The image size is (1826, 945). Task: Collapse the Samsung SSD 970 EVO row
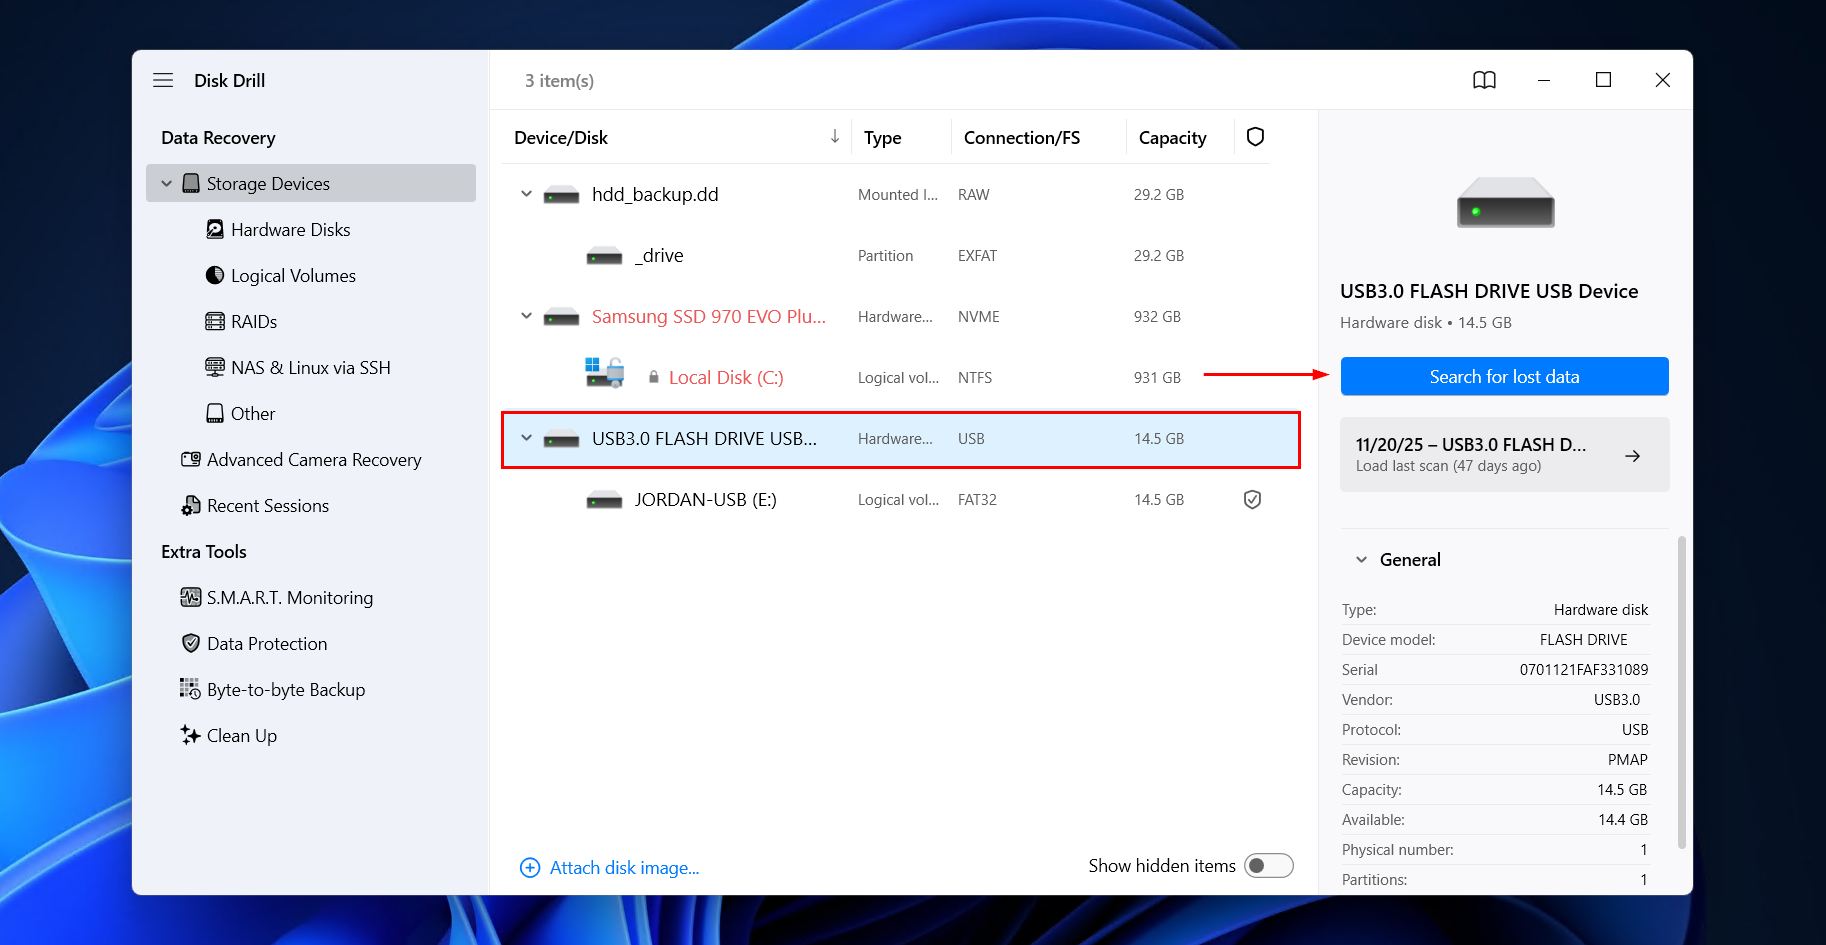[525, 316]
